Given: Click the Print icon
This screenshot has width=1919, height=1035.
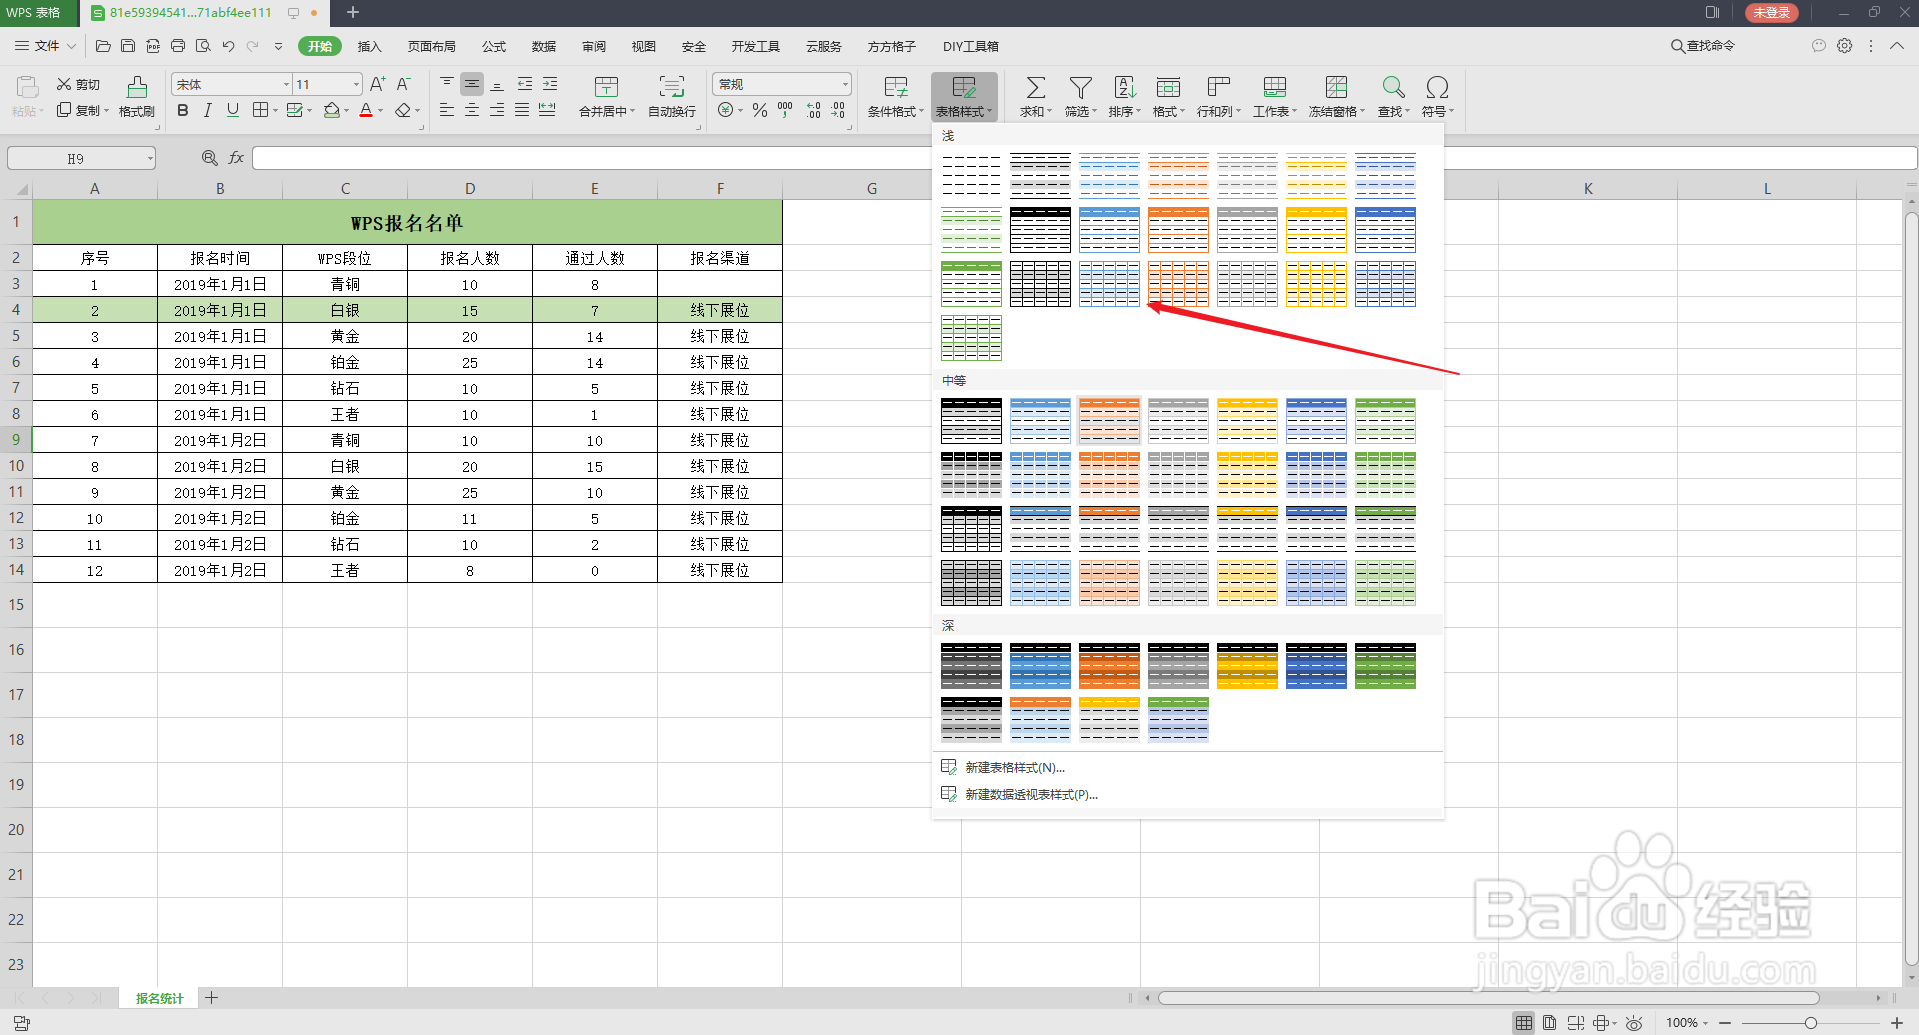Looking at the screenshot, I should tap(178, 46).
